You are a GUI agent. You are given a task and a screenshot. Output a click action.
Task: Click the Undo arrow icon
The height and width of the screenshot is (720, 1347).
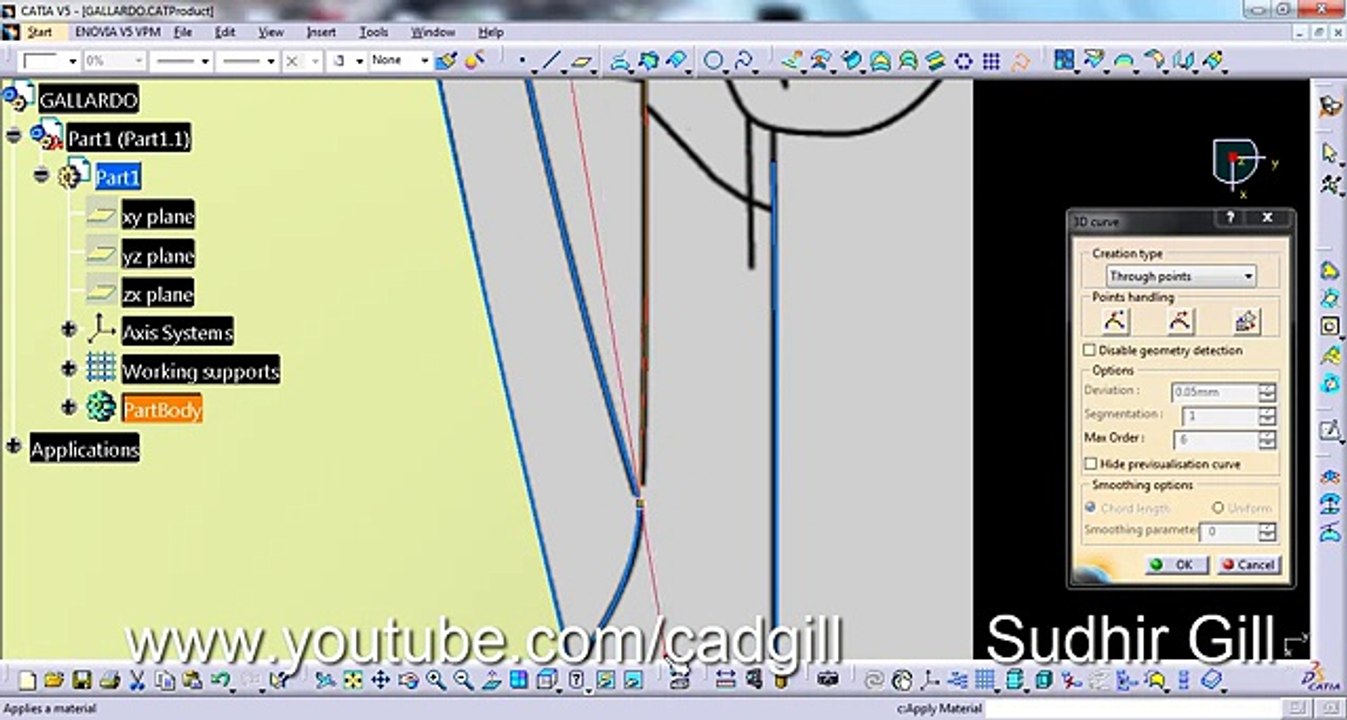pyautogui.click(x=221, y=681)
